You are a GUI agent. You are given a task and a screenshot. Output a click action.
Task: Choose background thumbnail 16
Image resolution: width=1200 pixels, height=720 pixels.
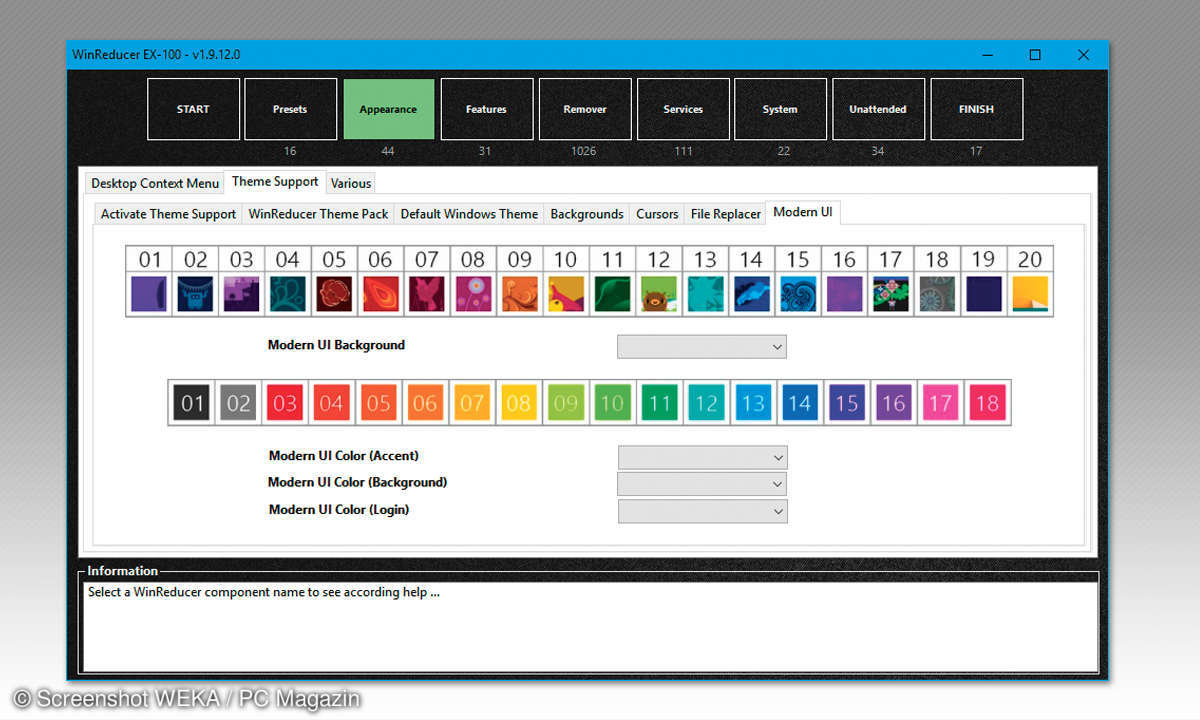point(844,294)
